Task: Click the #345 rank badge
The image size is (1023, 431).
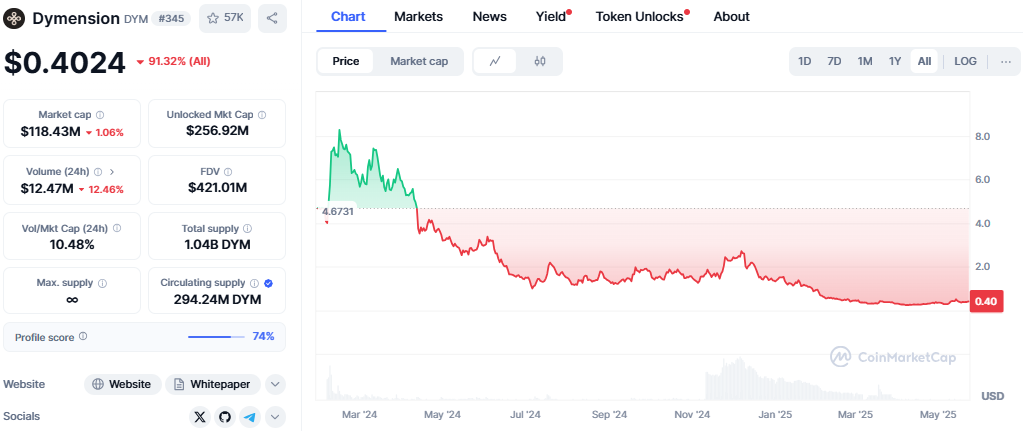Action: click(171, 18)
